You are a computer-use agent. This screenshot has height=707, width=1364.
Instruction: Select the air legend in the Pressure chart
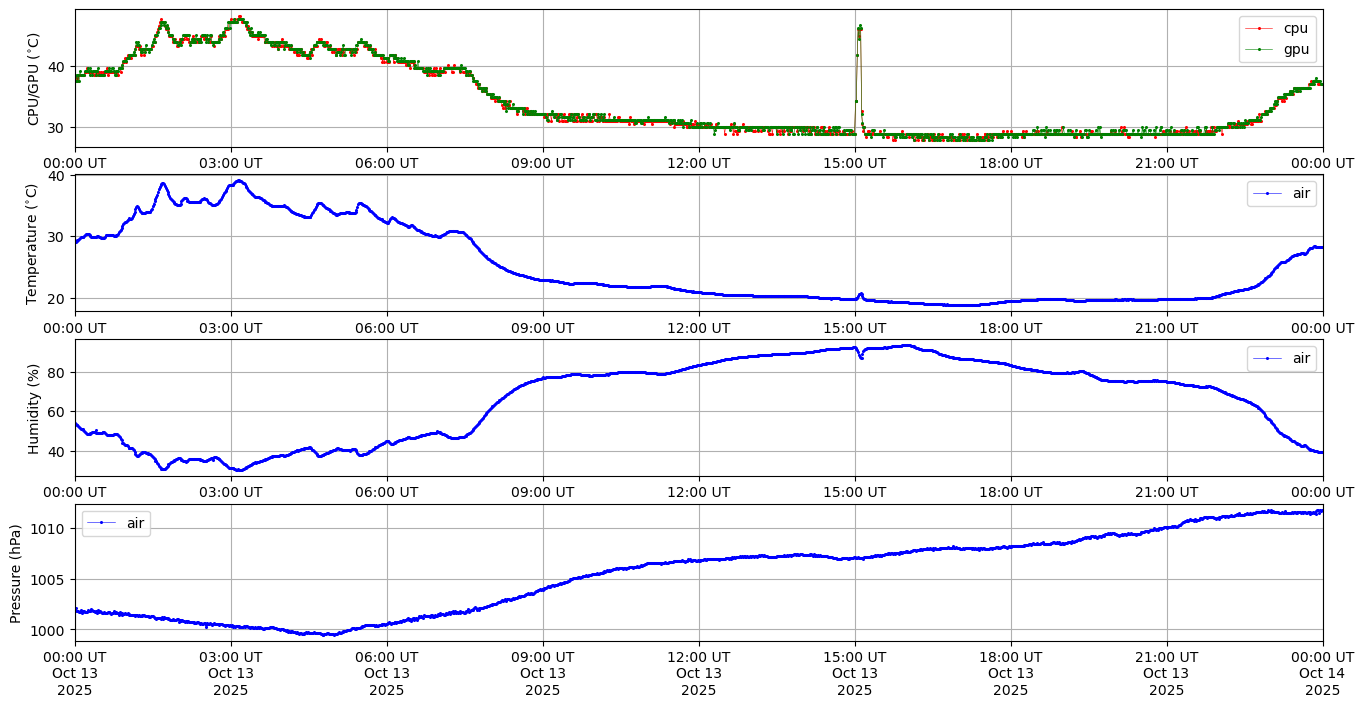coord(136,523)
